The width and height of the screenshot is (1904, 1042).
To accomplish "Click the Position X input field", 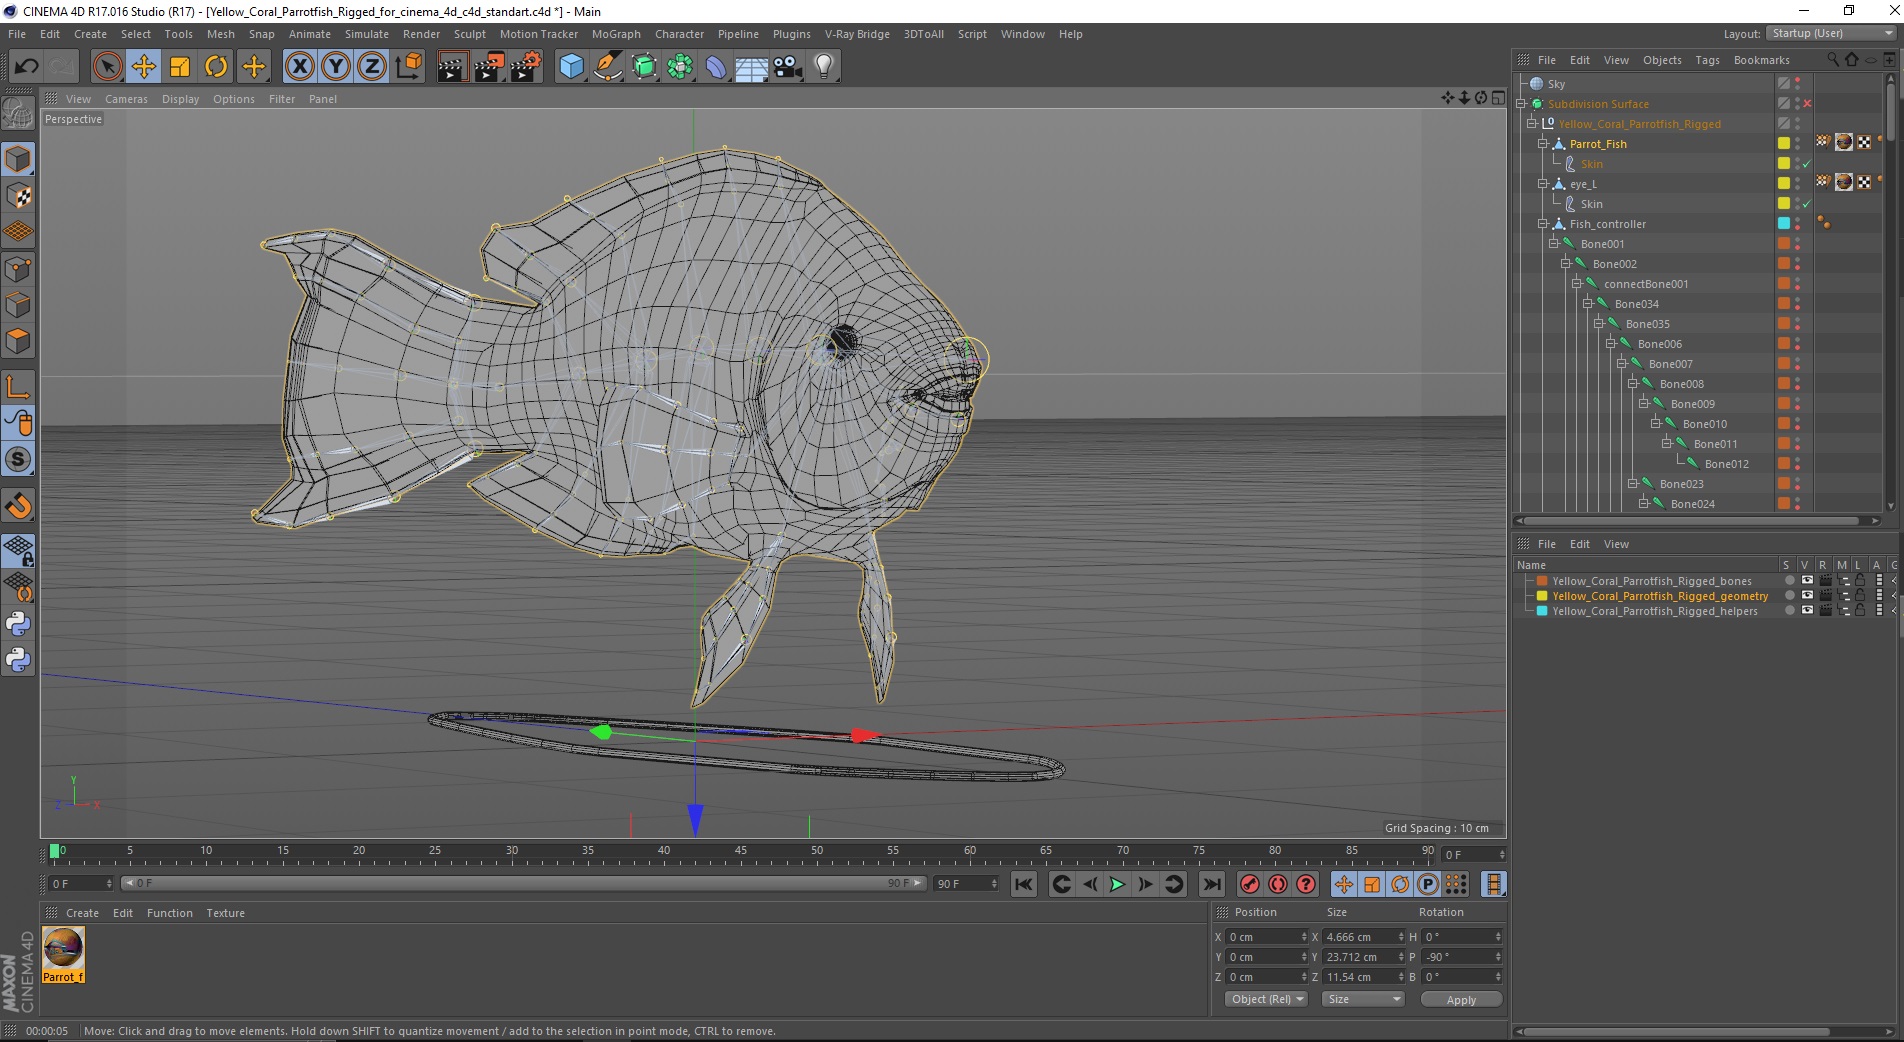I will [x=1266, y=937].
